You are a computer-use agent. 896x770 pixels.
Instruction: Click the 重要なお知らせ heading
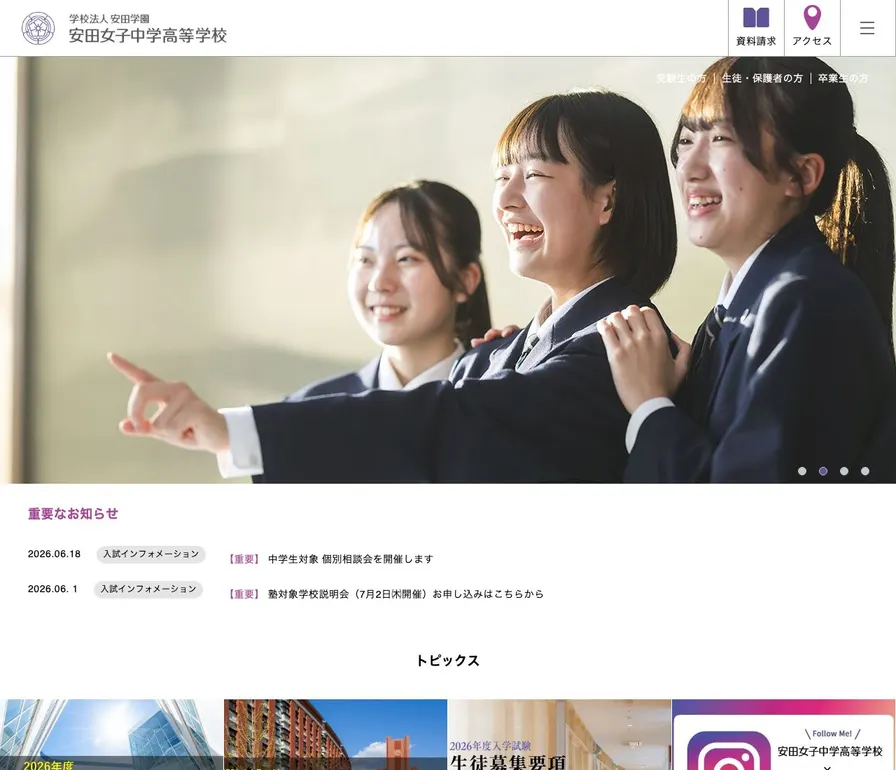click(x=73, y=514)
